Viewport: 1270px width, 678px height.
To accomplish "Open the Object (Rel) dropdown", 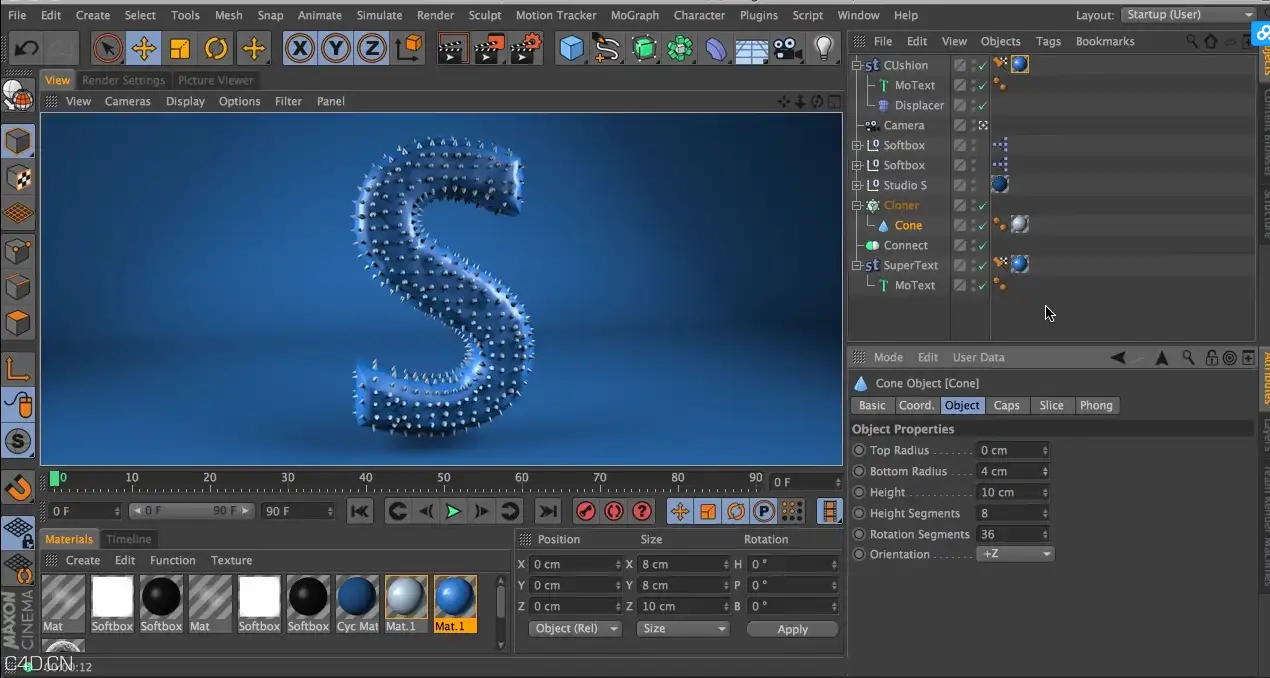I will pyautogui.click(x=575, y=629).
